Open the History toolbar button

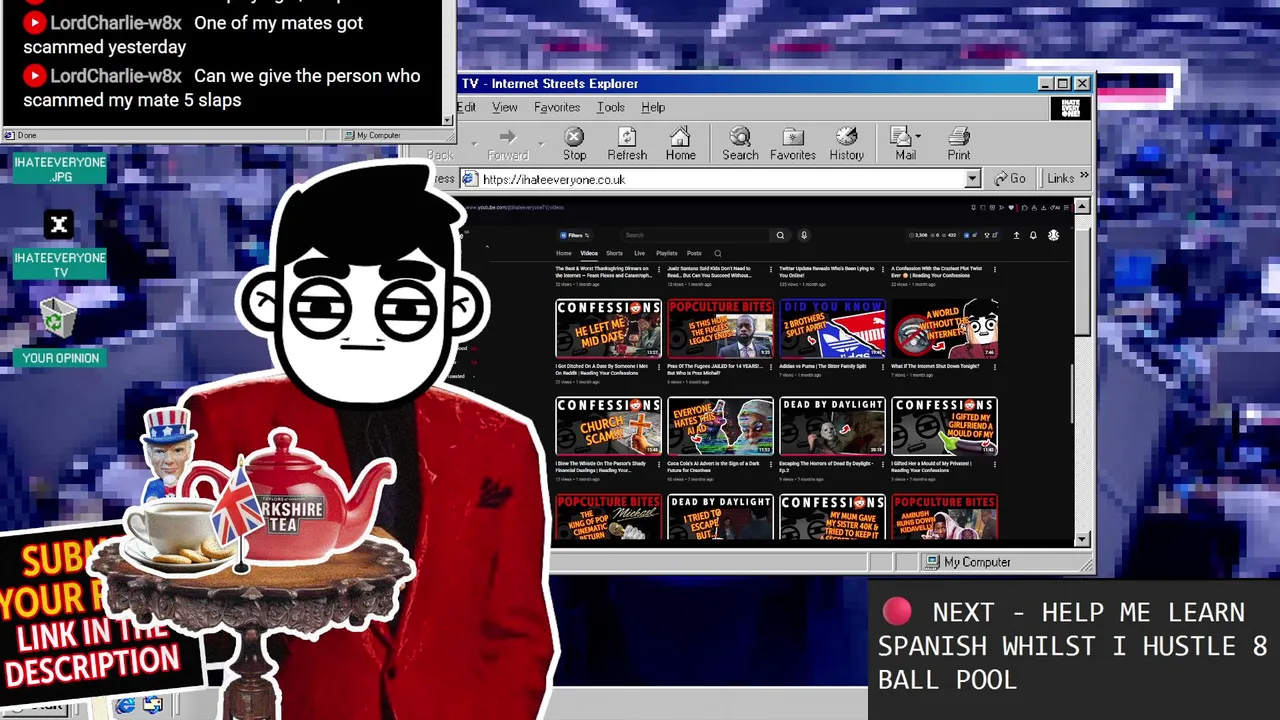[x=846, y=144]
